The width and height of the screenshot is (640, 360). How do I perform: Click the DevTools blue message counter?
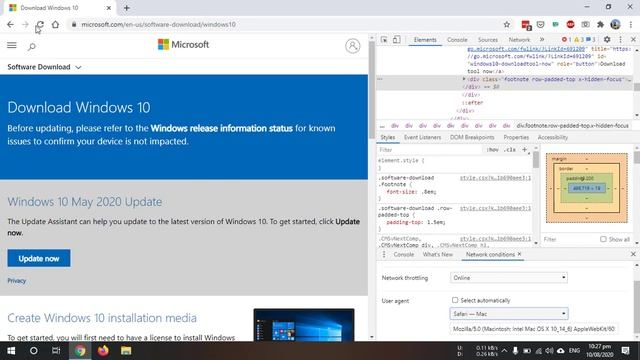(591, 40)
